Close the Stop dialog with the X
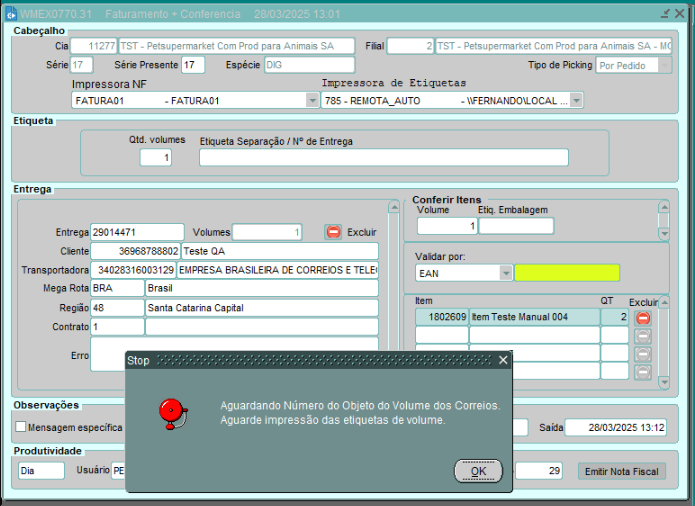The width and height of the screenshot is (695, 506). [503, 360]
